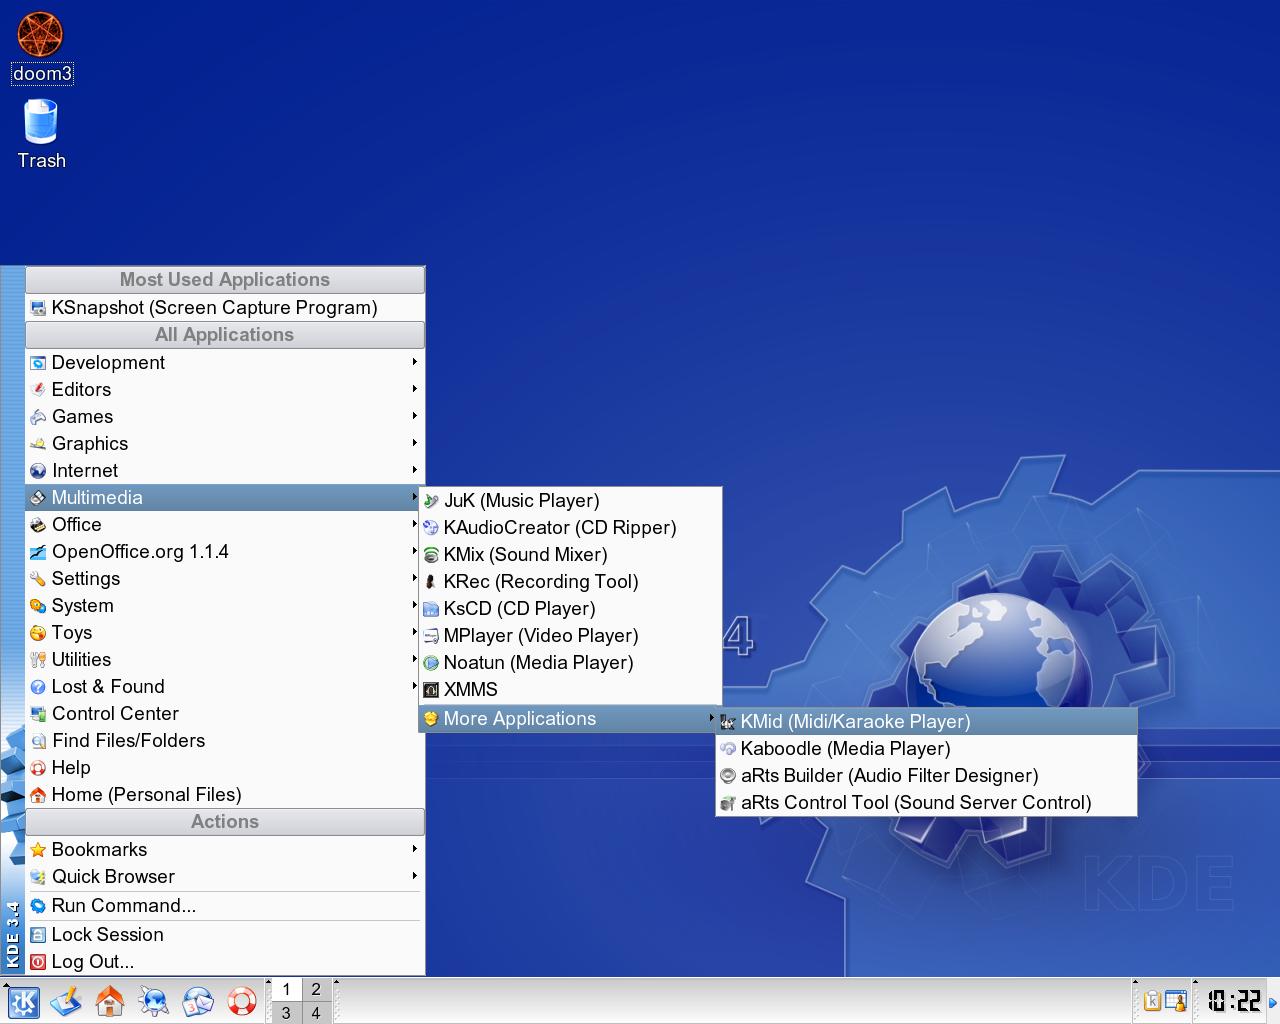This screenshot has height=1024, width=1280.
Task: Open the OpenOffice.org 1.1.4 menu entry
Action: coord(225,552)
